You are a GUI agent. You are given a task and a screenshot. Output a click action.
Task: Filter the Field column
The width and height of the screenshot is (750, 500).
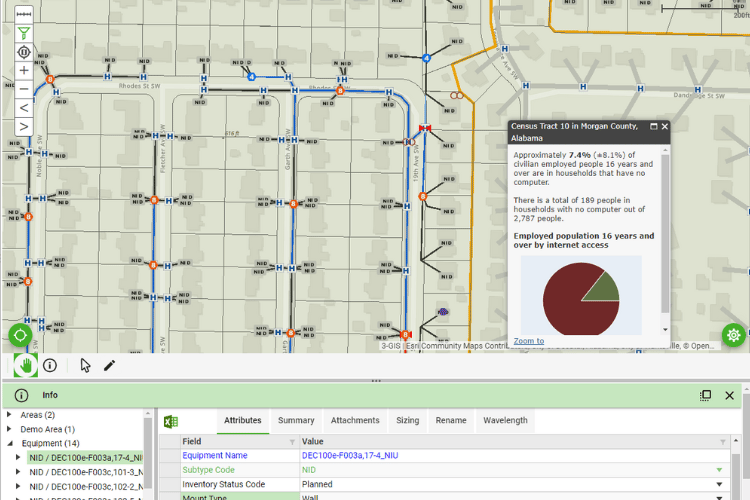[292, 442]
